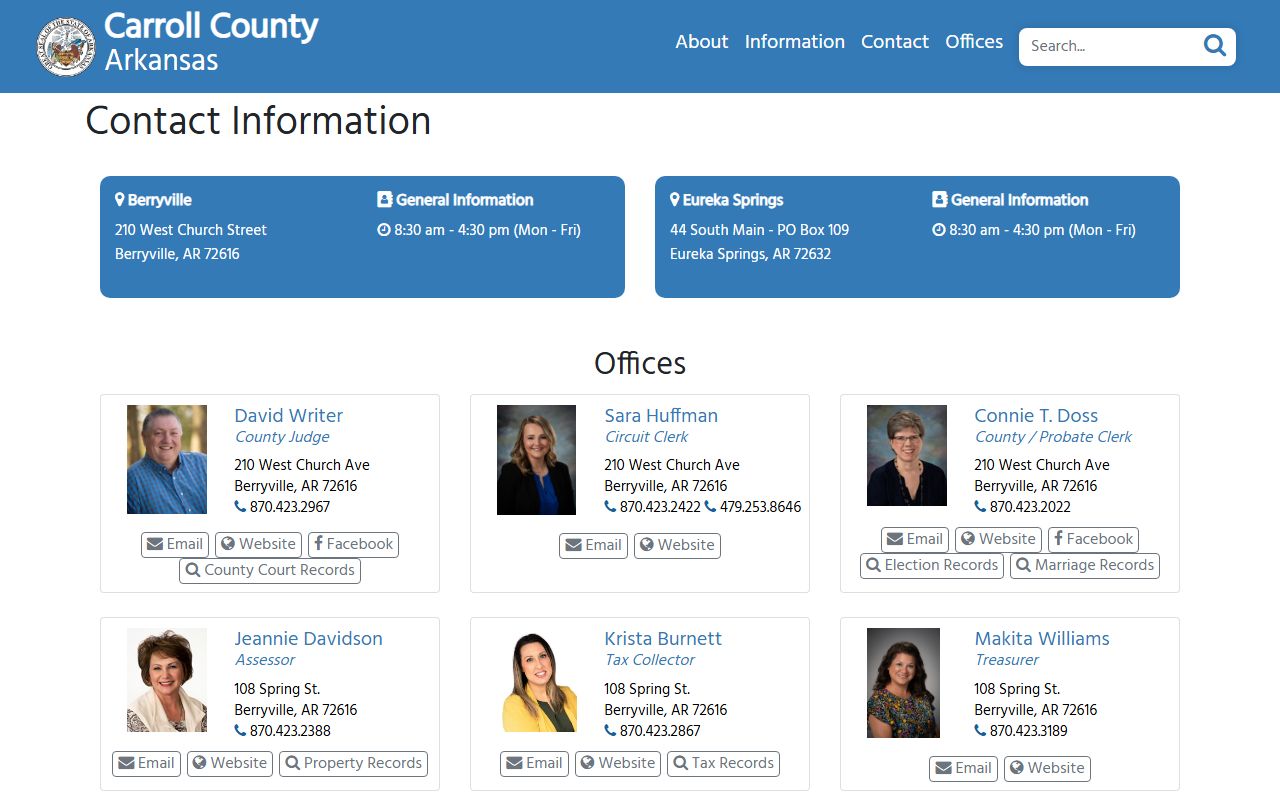Click the clock icon under Berryville hours
The width and height of the screenshot is (1280, 800).
(384, 230)
